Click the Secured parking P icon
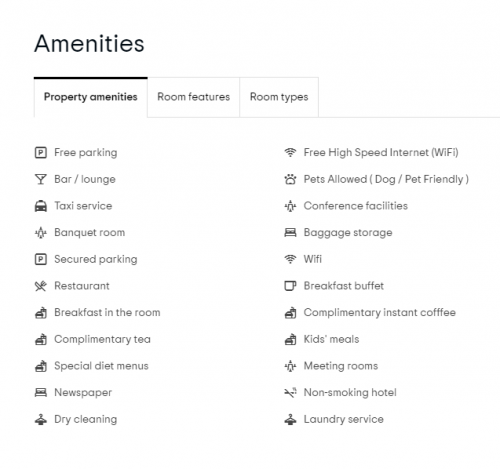This screenshot has width=500, height=469. click(x=41, y=259)
